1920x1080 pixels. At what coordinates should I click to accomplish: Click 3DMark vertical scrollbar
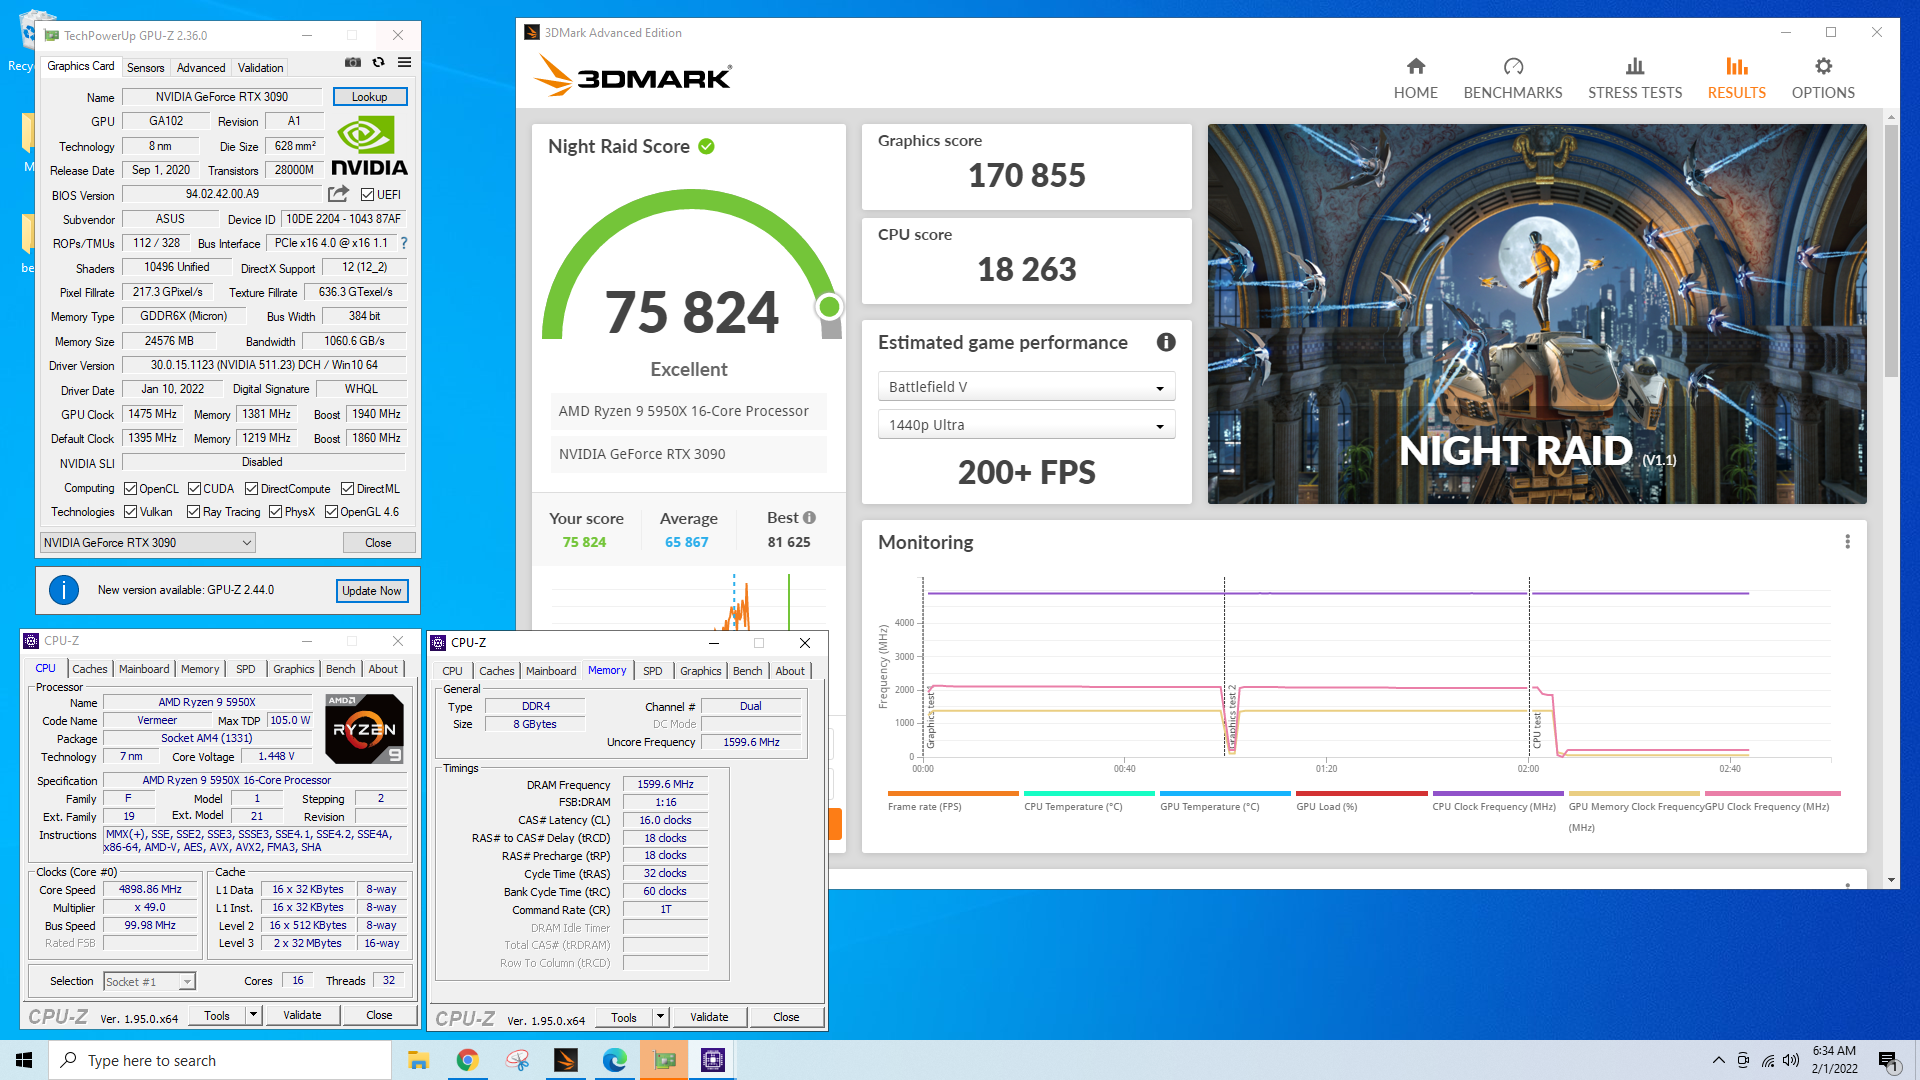click(x=1890, y=252)
